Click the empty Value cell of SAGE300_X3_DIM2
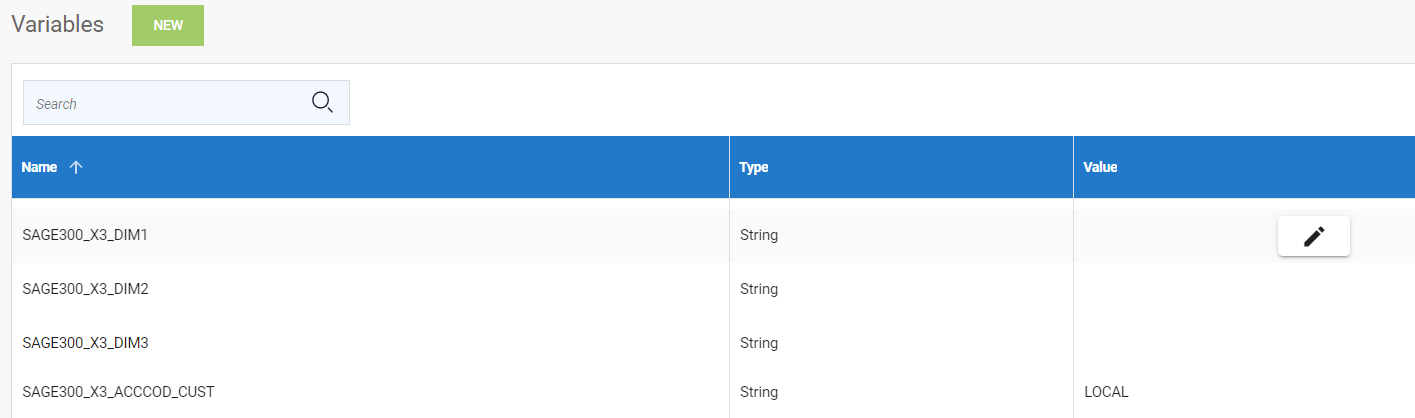 (x=1240, y=289)
